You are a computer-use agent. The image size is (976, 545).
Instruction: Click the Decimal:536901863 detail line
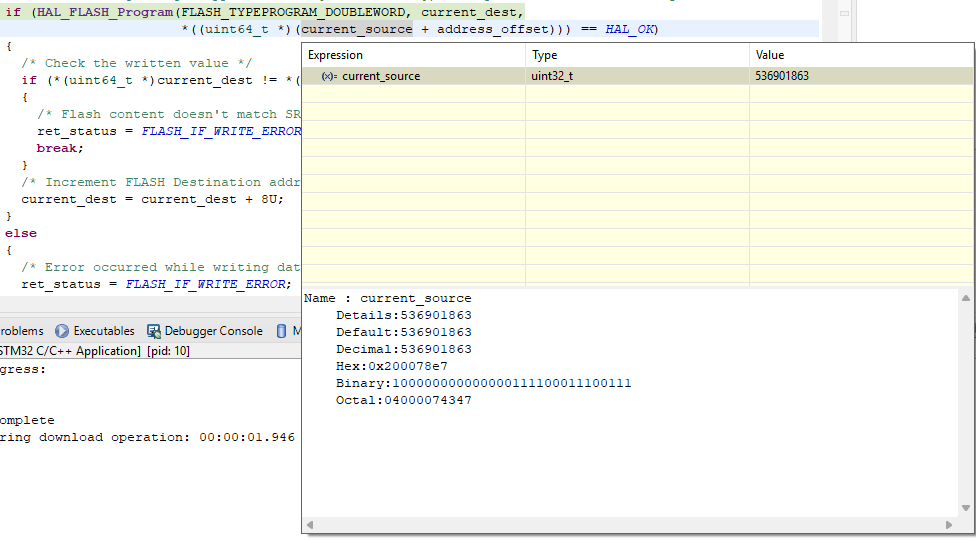click(x=403, y=349)
